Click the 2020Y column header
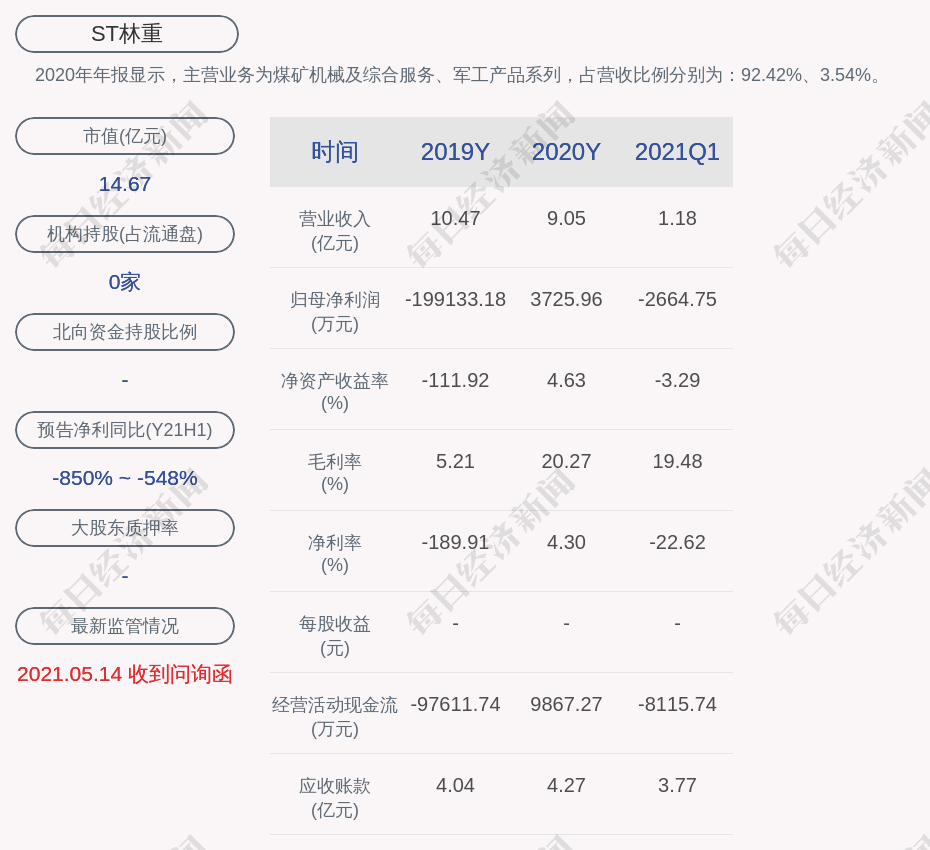The image size is (930, 850). [566, 152]
